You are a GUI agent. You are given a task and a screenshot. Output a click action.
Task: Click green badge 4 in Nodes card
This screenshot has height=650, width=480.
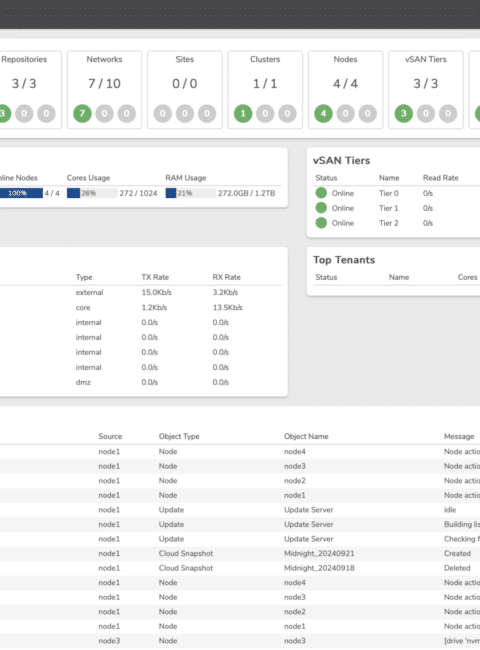coord(323,114)
